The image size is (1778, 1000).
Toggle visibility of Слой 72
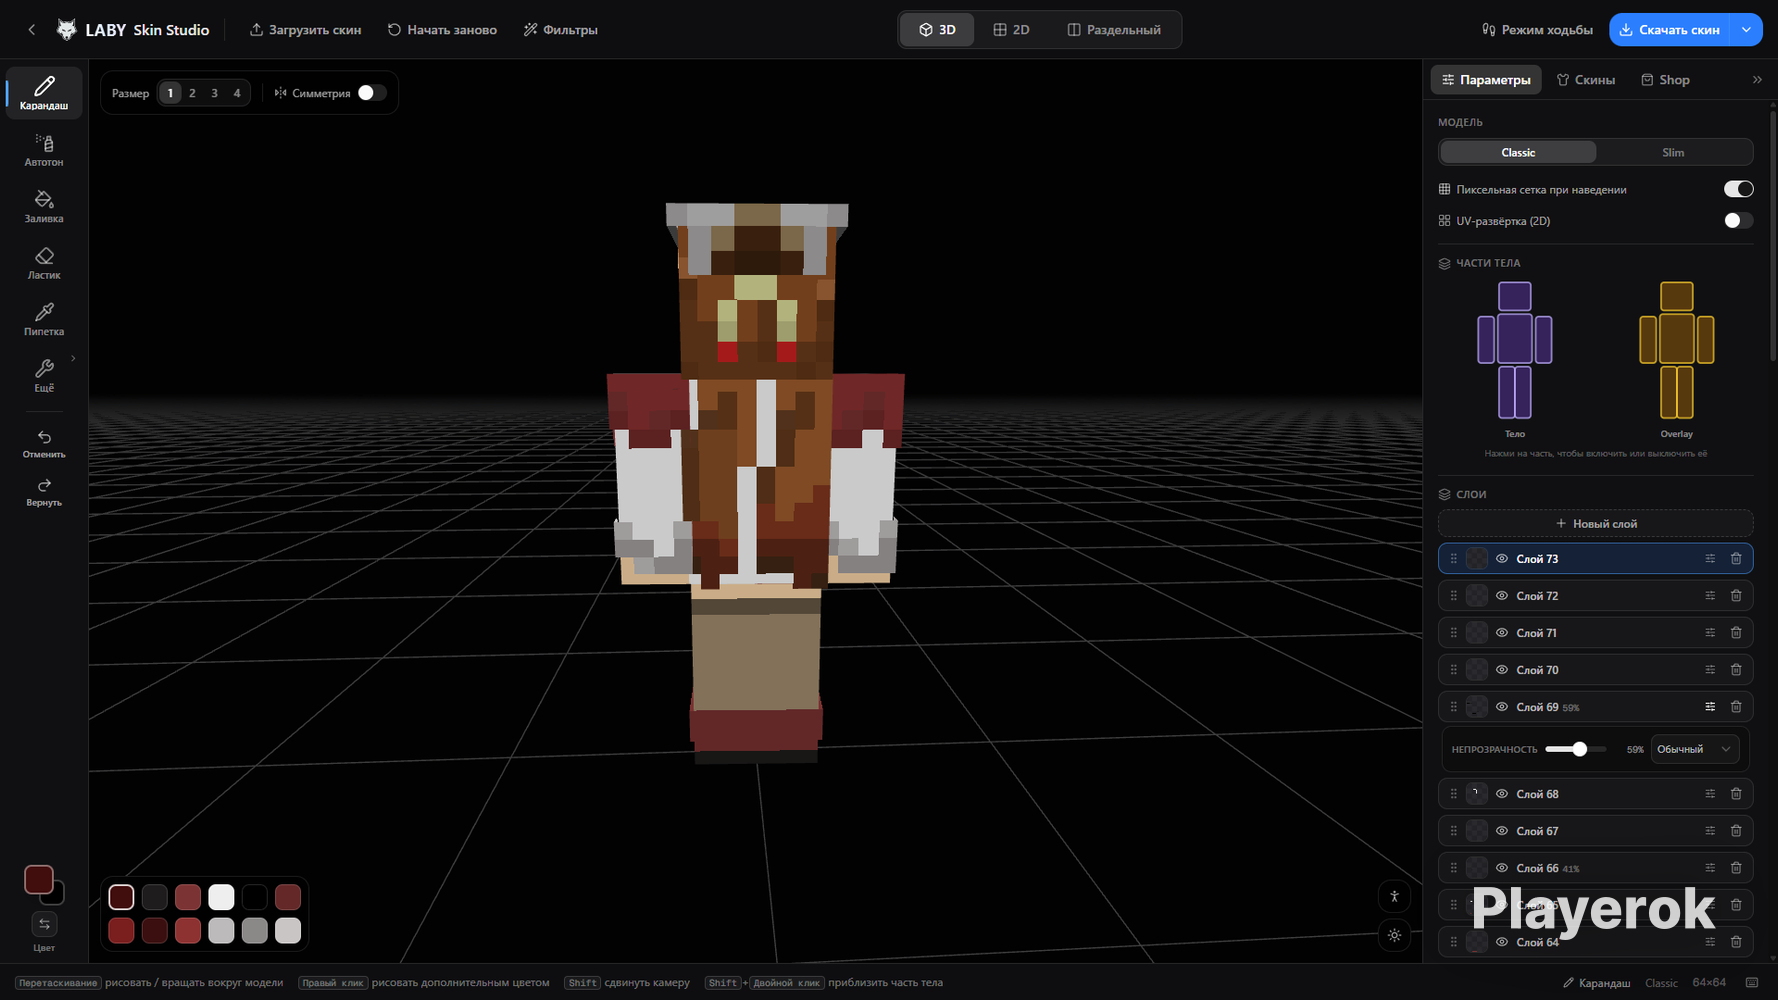(x=1501, y=596)
